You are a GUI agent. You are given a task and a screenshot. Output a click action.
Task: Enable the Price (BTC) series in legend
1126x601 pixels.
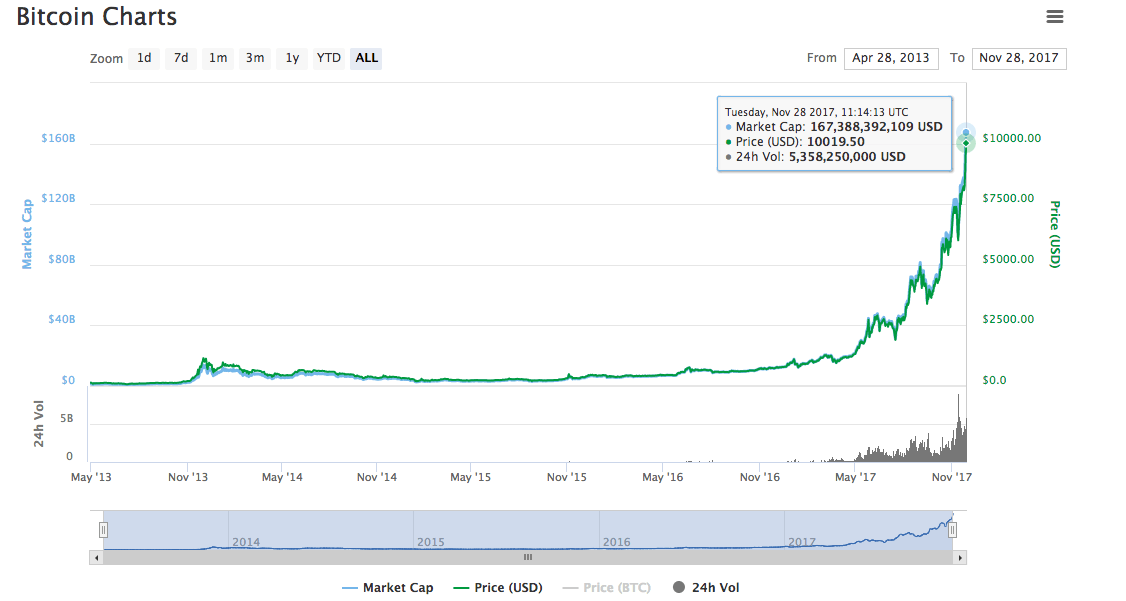[608, 588]
